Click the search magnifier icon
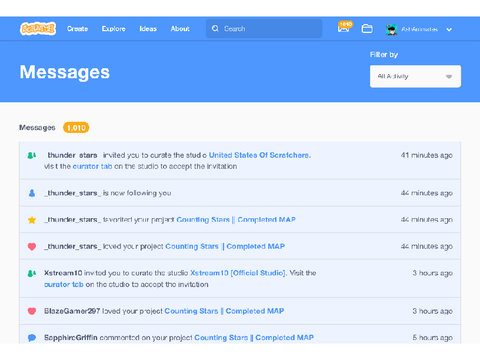This screenshot has width=480, height=360. click(215, 29)
